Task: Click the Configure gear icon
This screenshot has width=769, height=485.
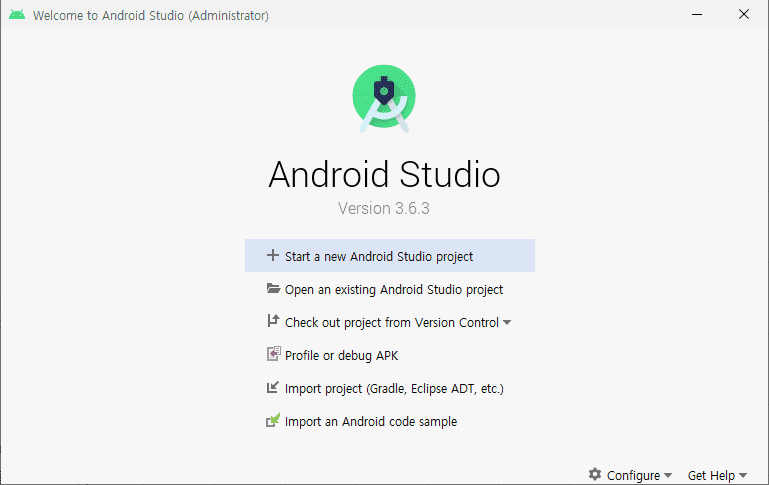Action: [595, 474]
